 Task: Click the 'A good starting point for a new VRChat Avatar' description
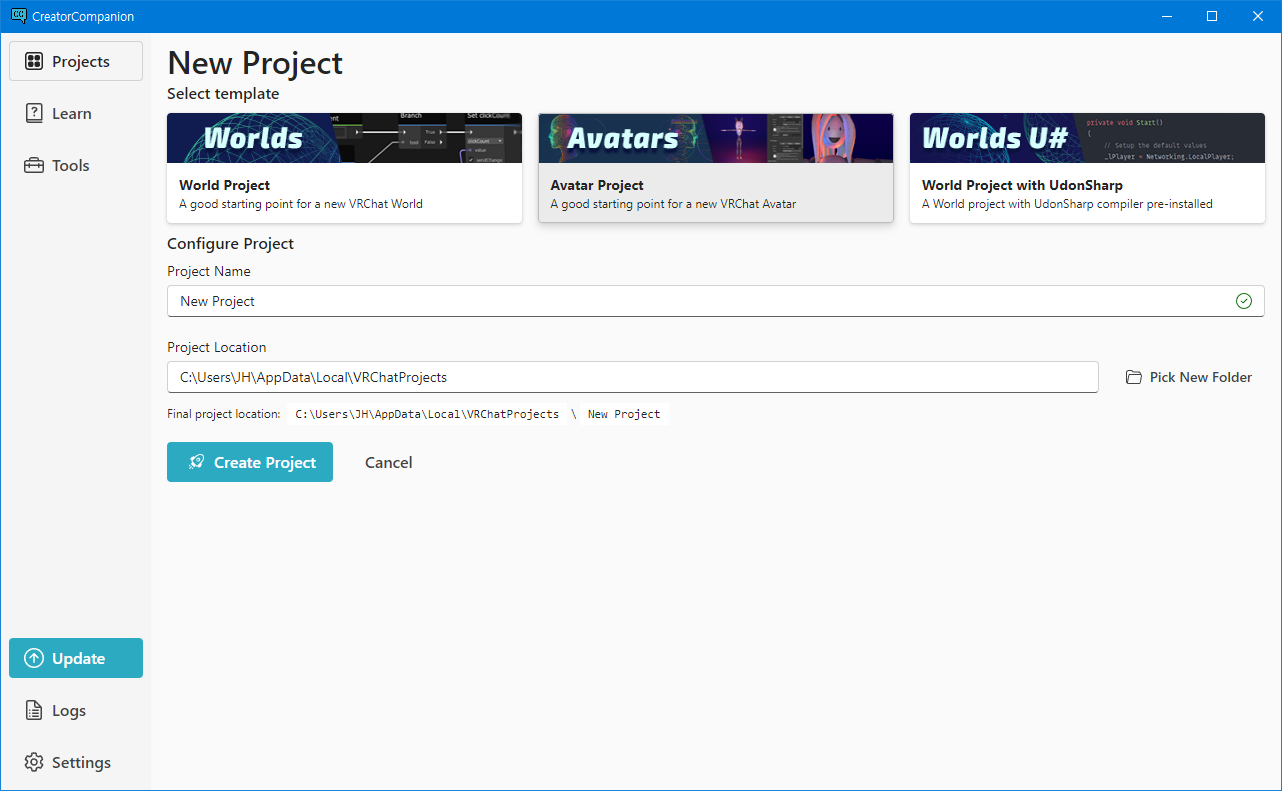tap(673, 204)
